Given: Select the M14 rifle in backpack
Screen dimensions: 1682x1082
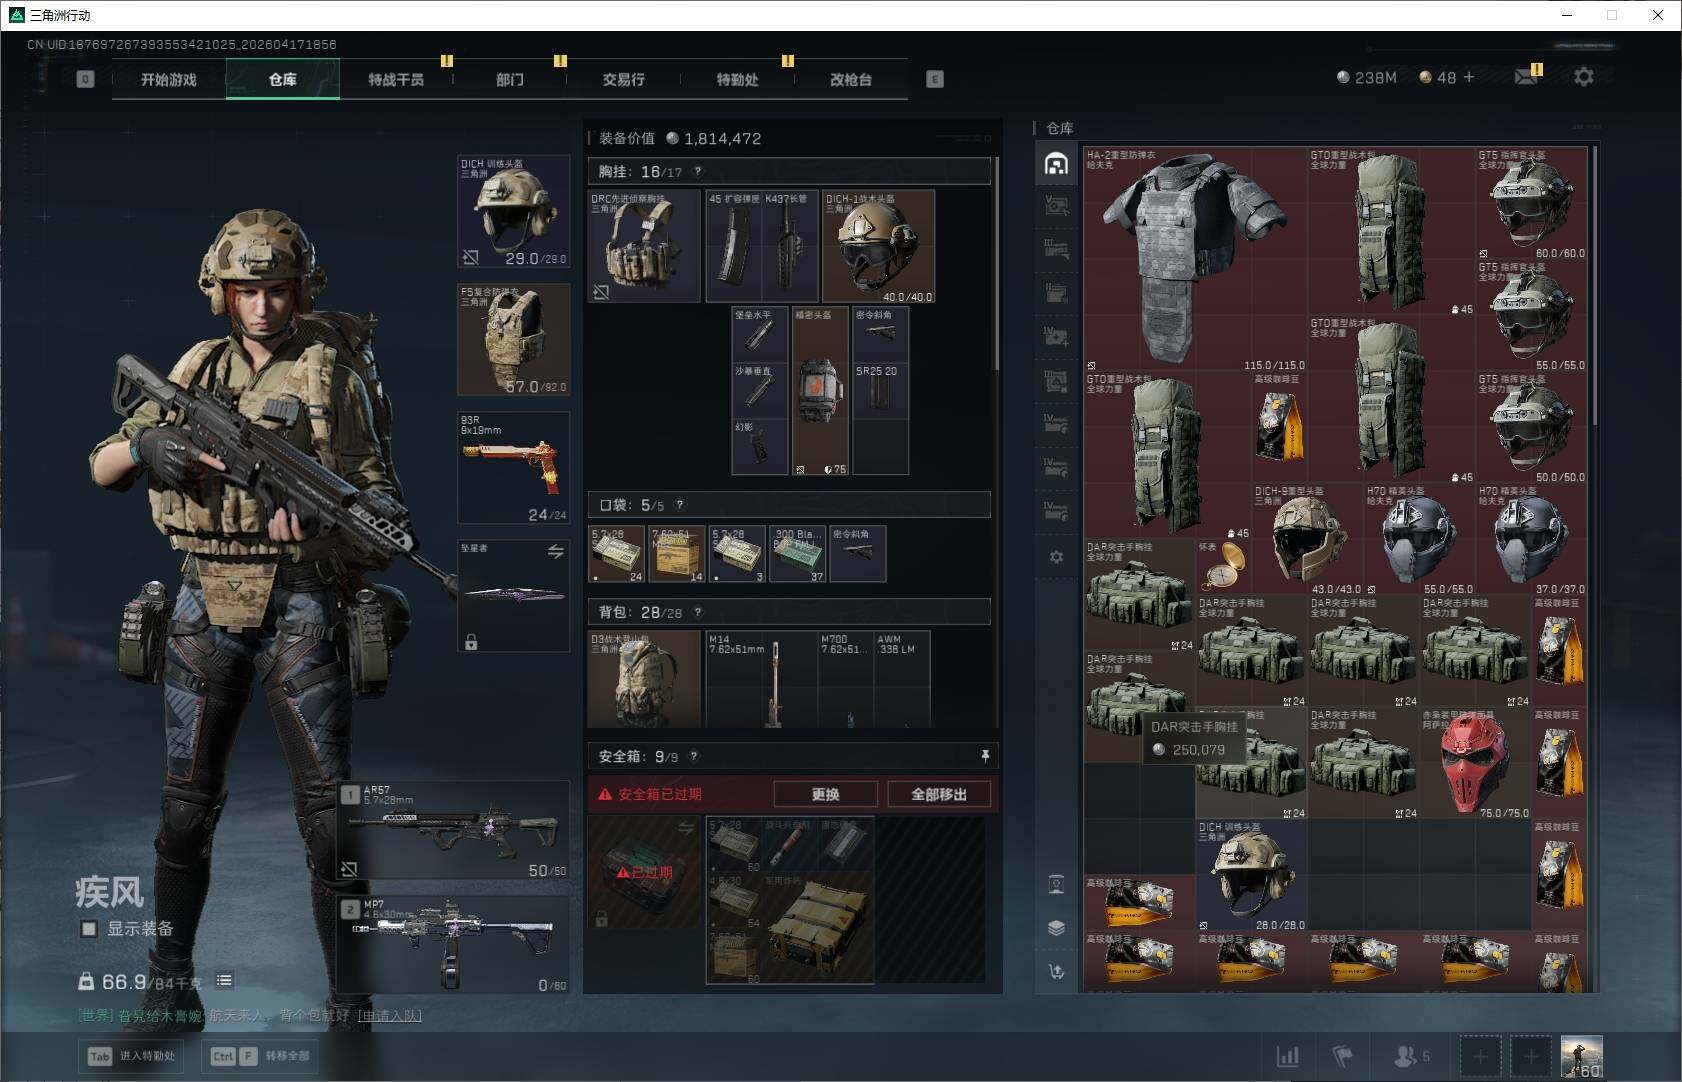Looking at the screenshot, I should (x=762, y=678).
